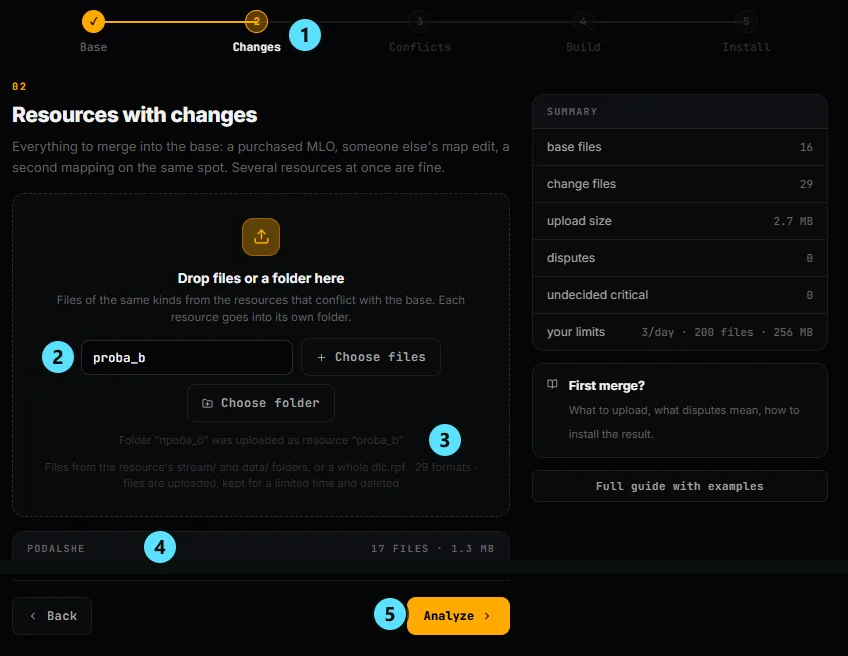
Task: Click the completed Base step checkmark
Action: [93, 22]
